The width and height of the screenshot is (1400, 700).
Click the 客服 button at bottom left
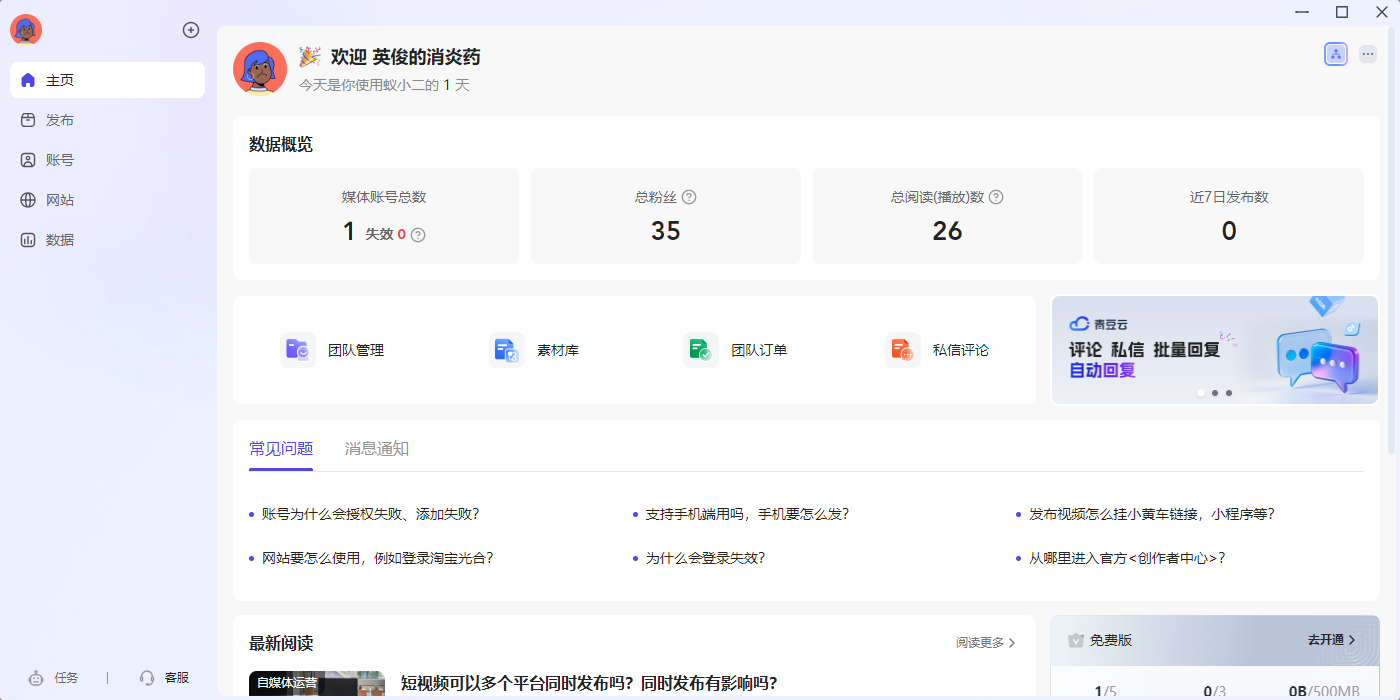pyautogui.click(x=165, y=678)
